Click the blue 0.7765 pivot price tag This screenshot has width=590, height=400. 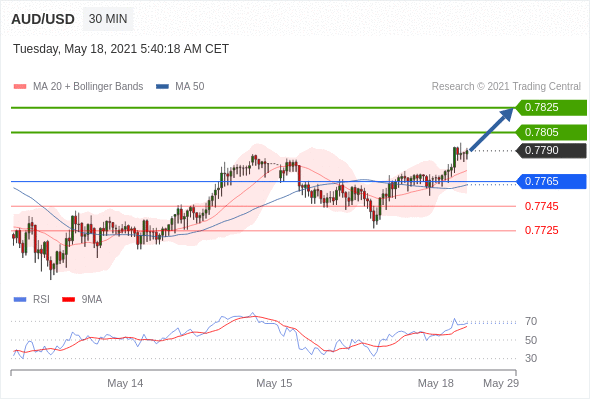pyautogui.click(x=551, y=181)
